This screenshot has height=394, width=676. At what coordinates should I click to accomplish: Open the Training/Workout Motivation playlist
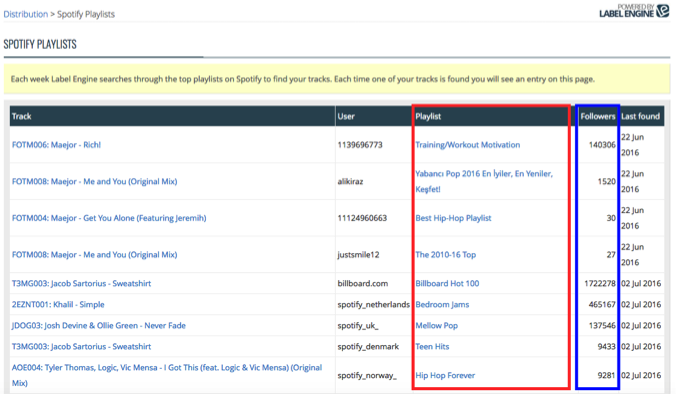(x=467, y=145)
